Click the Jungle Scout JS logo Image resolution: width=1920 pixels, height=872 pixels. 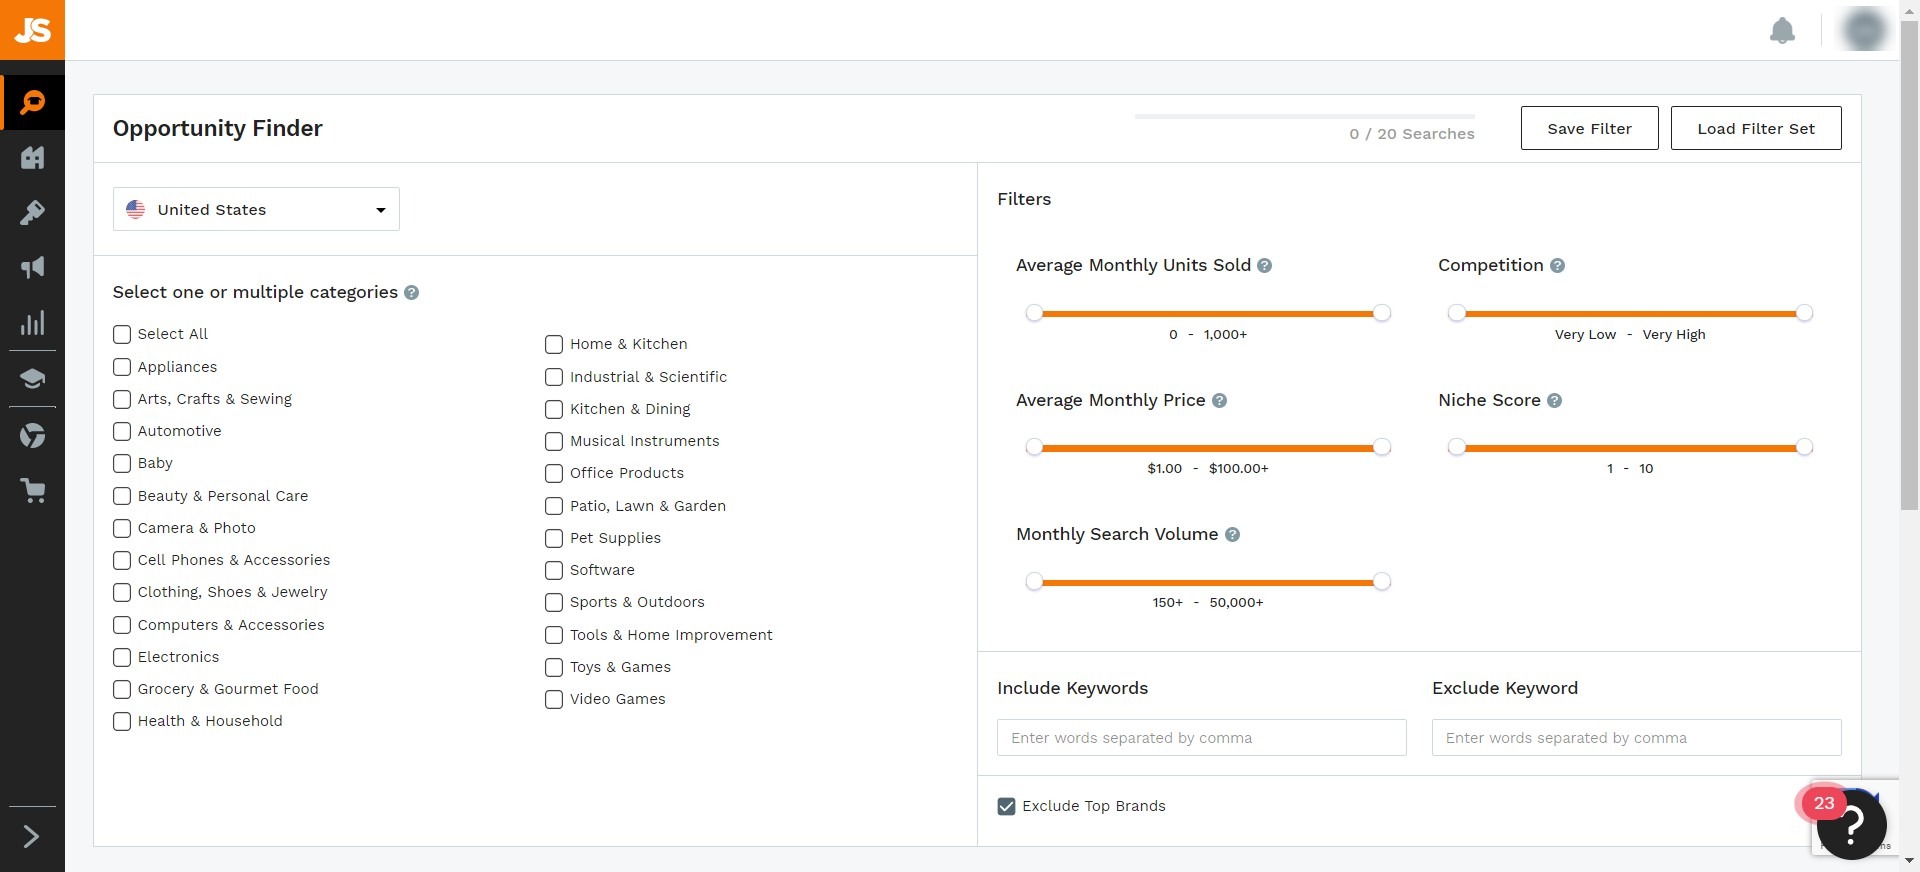pos(32,30)
